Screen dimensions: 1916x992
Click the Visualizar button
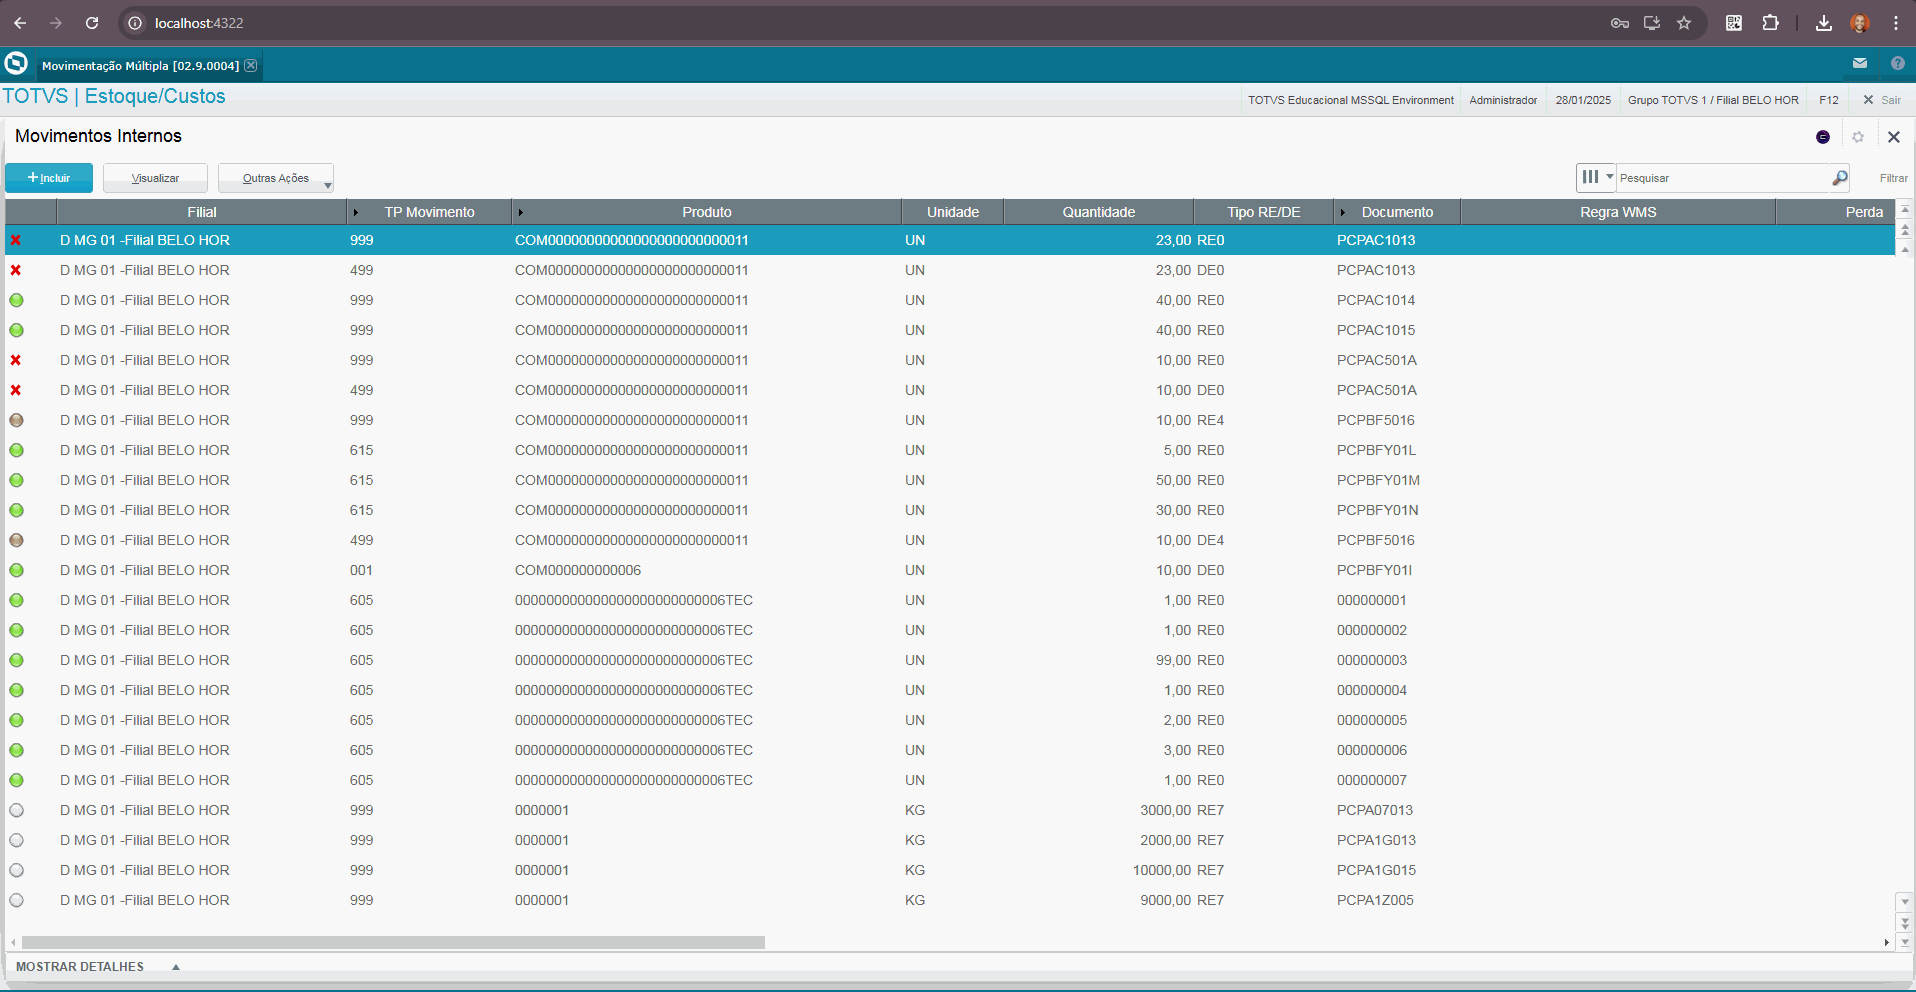155,178
